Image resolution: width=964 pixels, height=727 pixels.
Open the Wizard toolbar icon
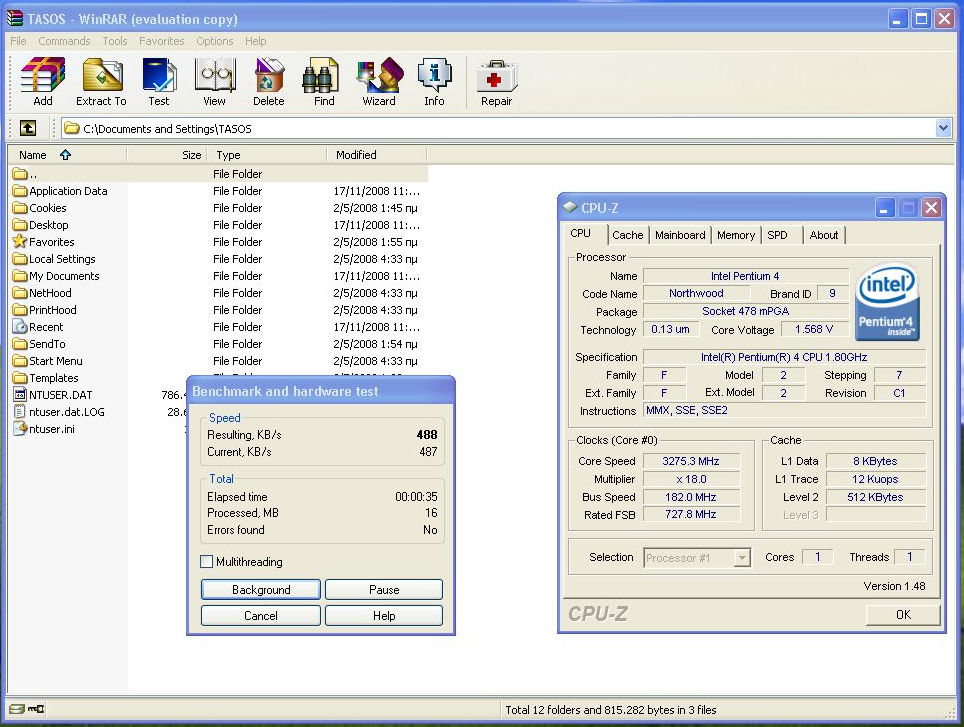(x=379, y=75)
